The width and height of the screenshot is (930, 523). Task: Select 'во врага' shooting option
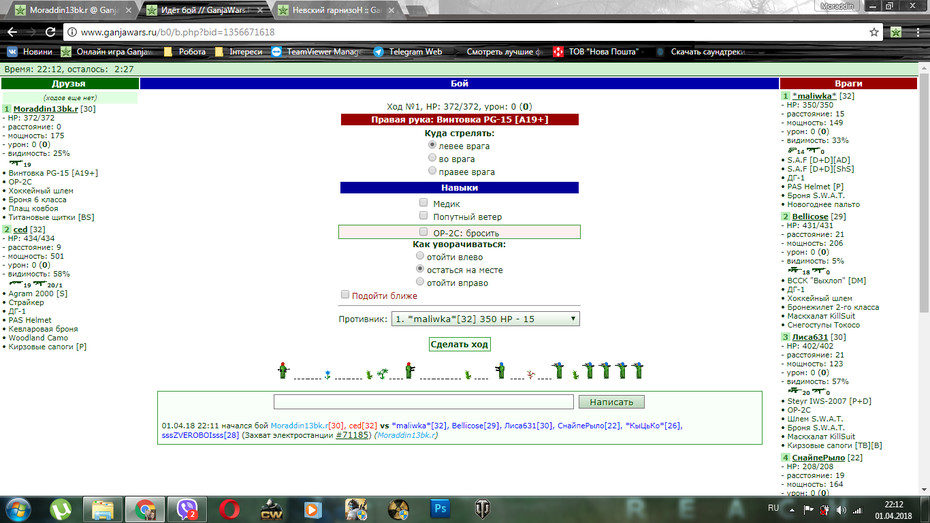click(x=432, y=158)
